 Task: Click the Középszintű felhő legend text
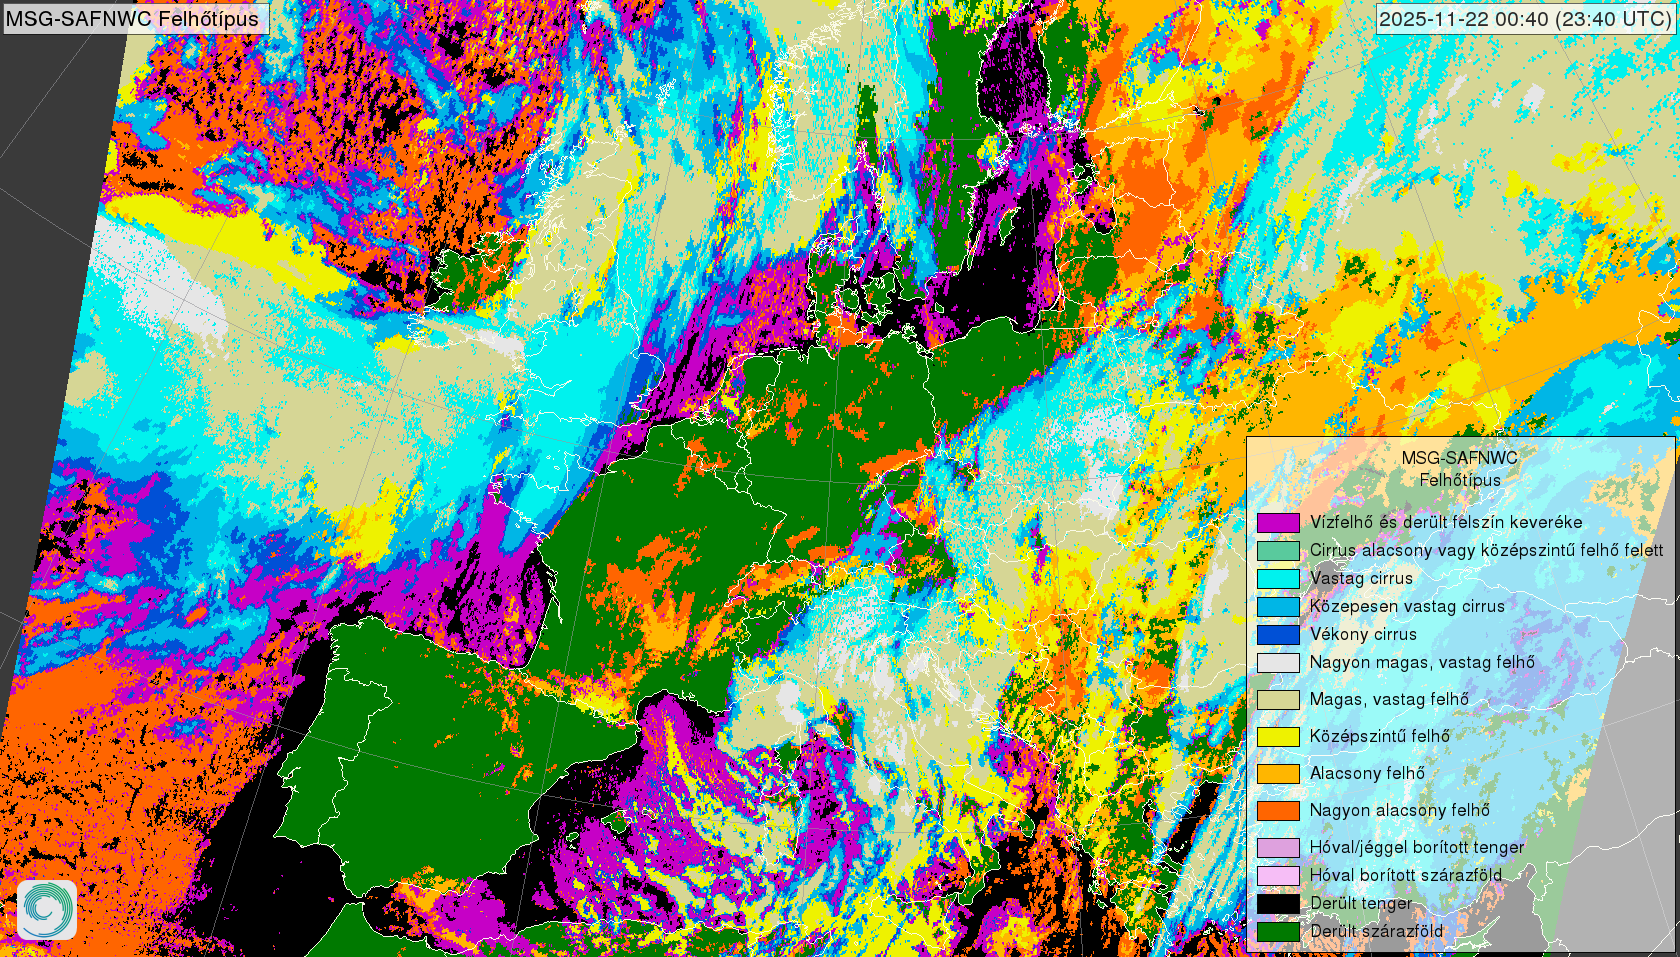pyautogui.click(x=1379, y=736)
